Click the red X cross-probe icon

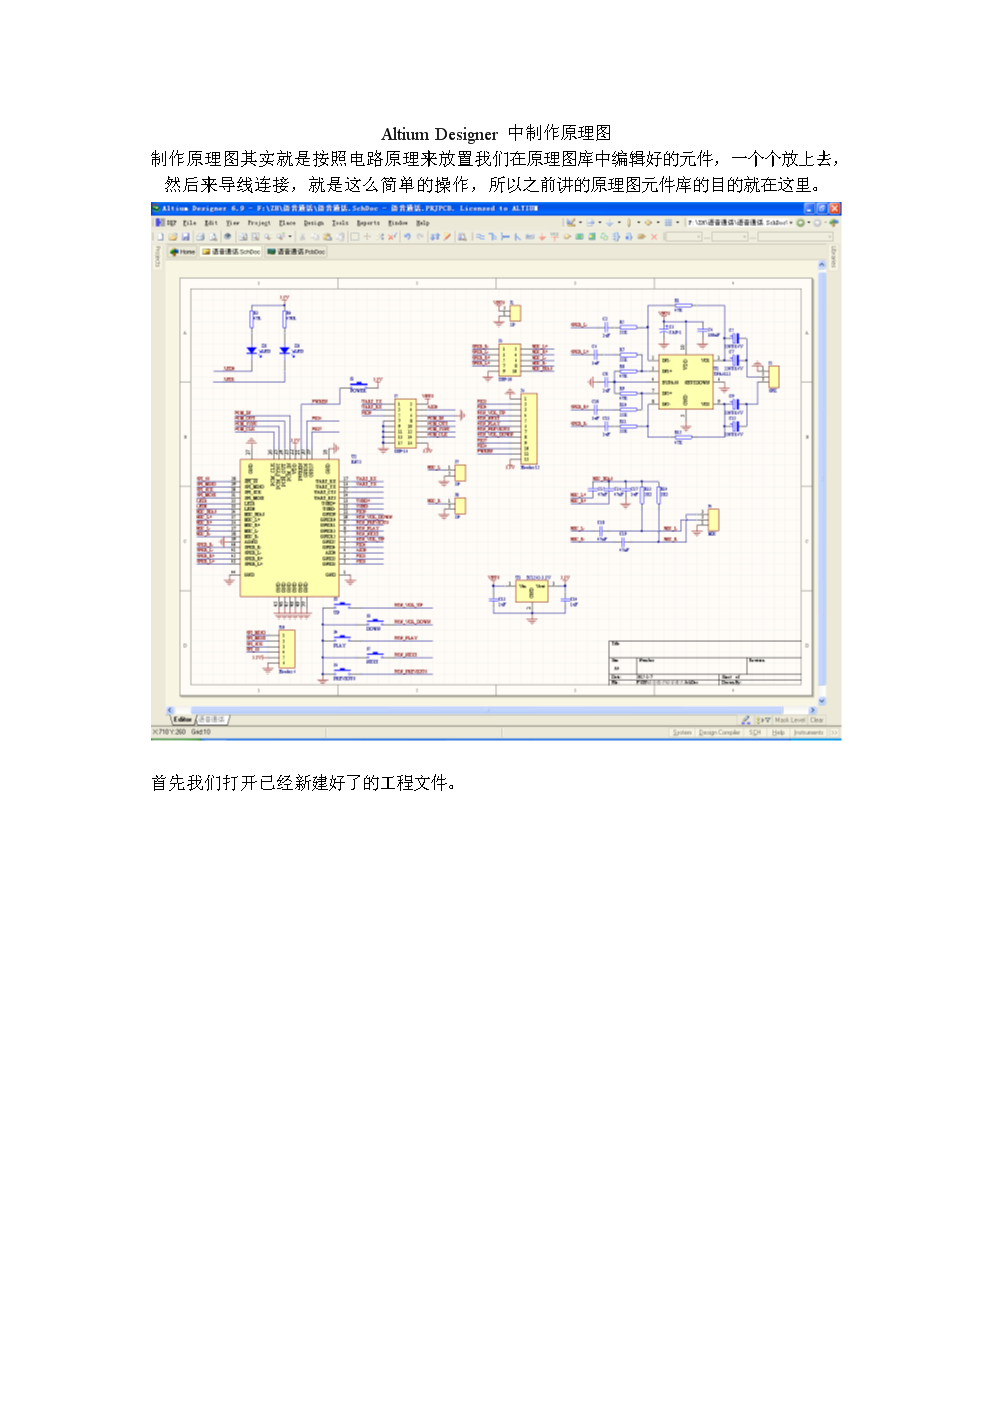pyautogui.click(x=391, y=237)
